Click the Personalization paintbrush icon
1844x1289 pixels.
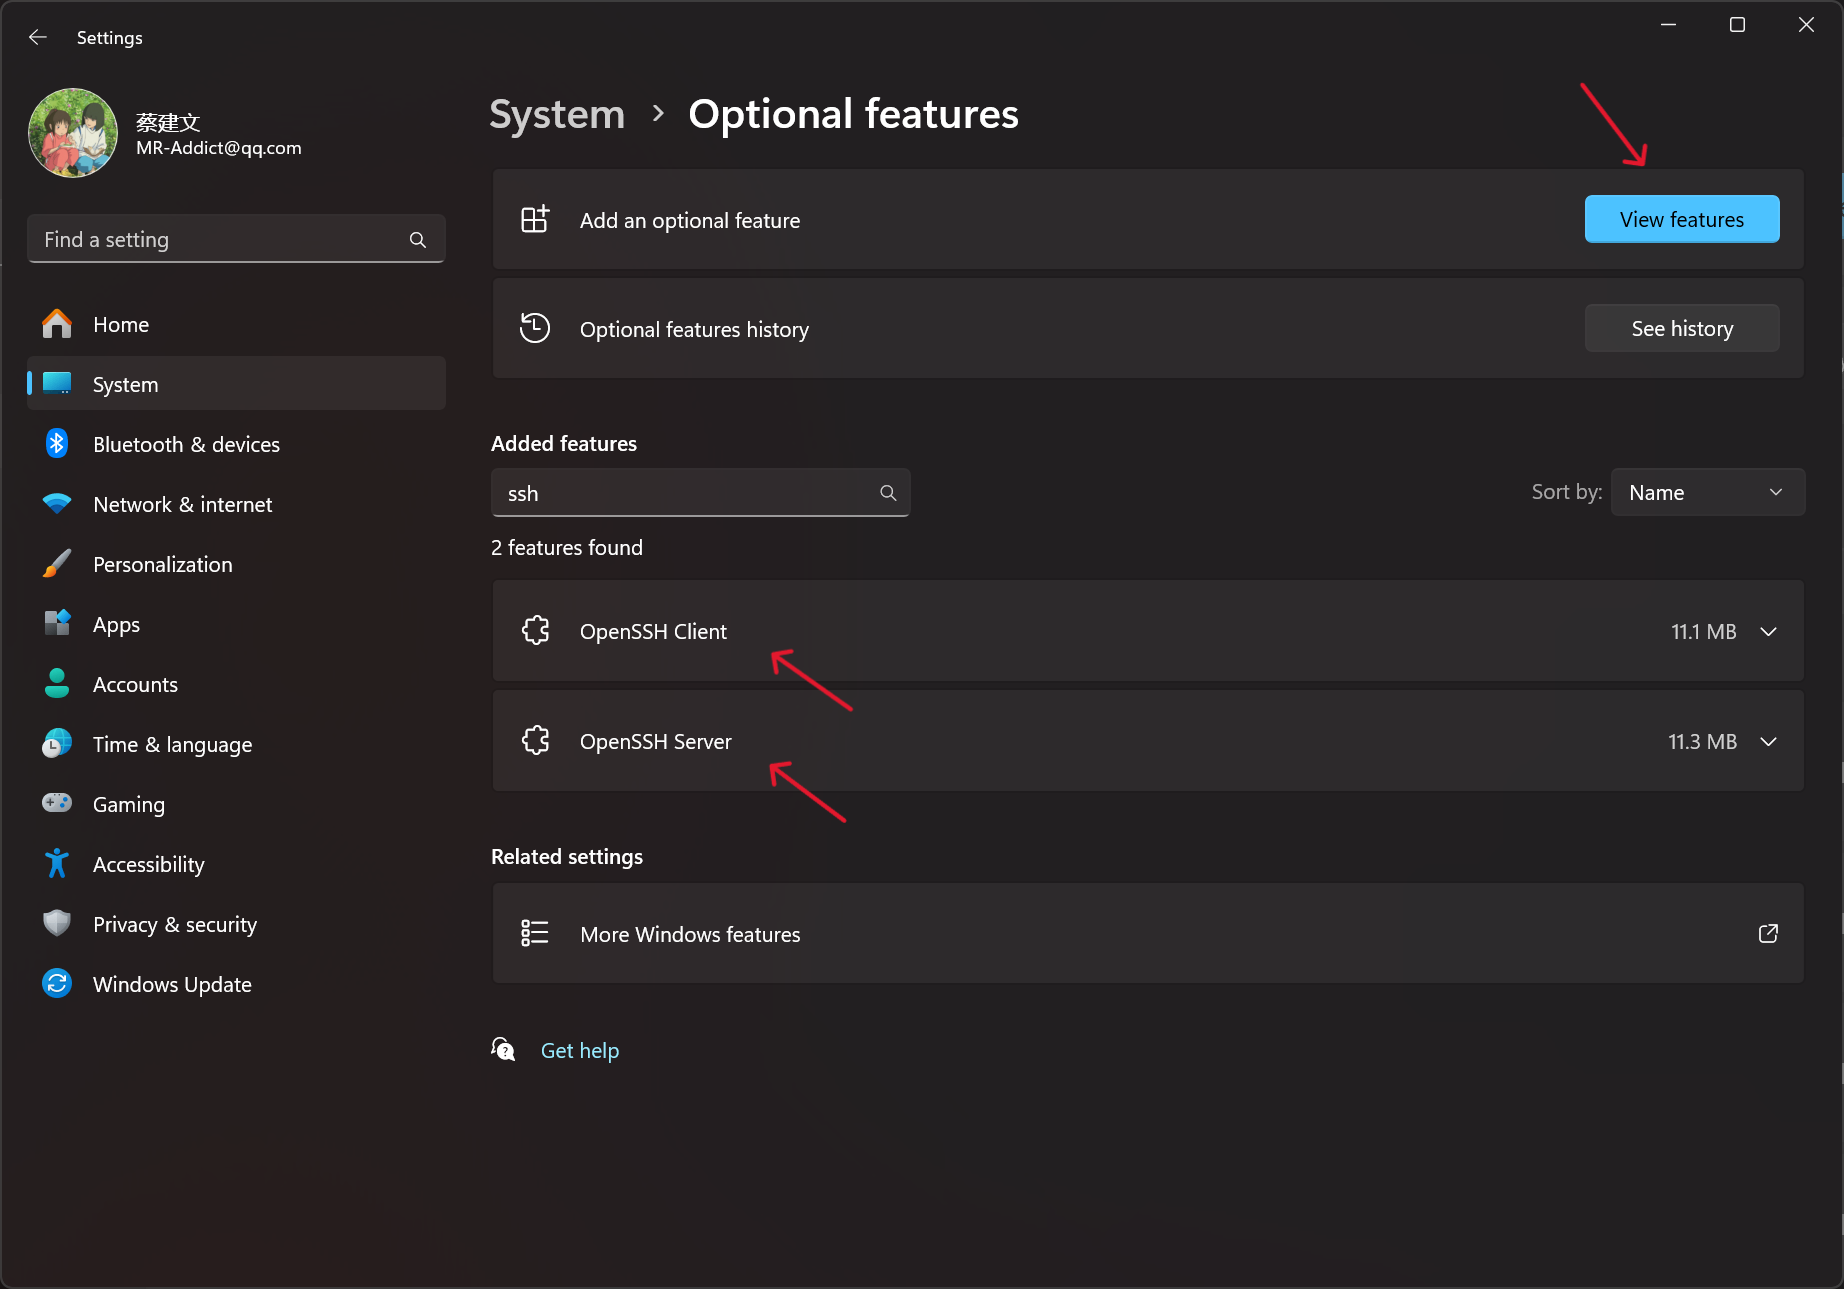point(57,563)
